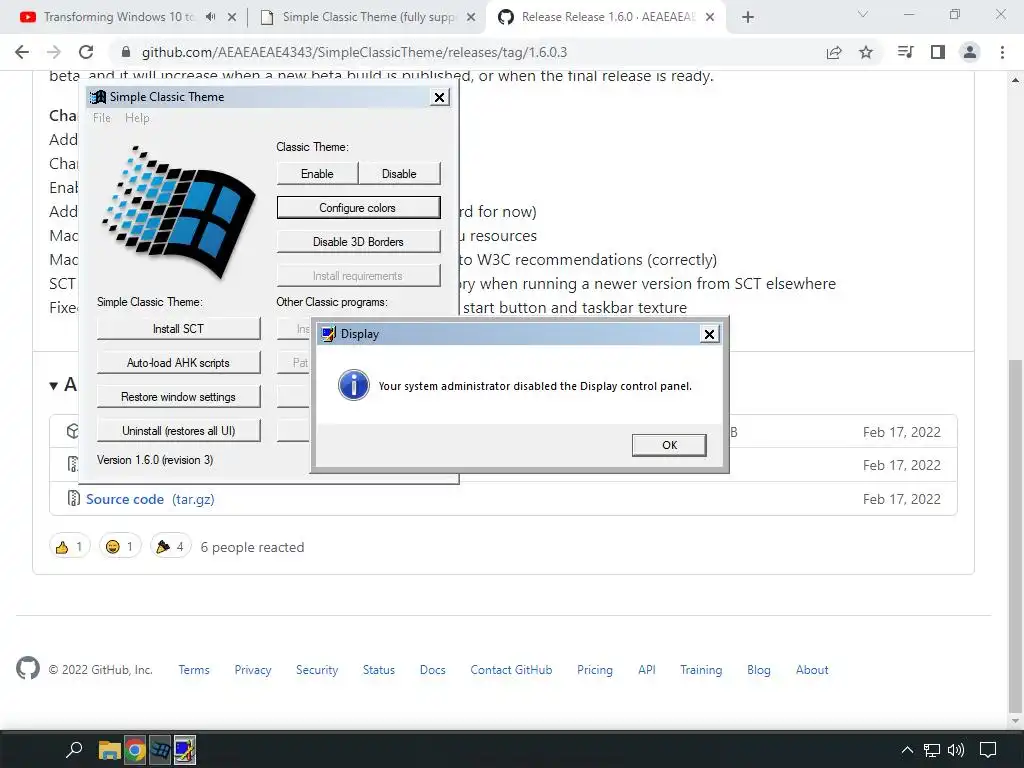Open Help menu in Simple Classic Theme

point(137,118)
